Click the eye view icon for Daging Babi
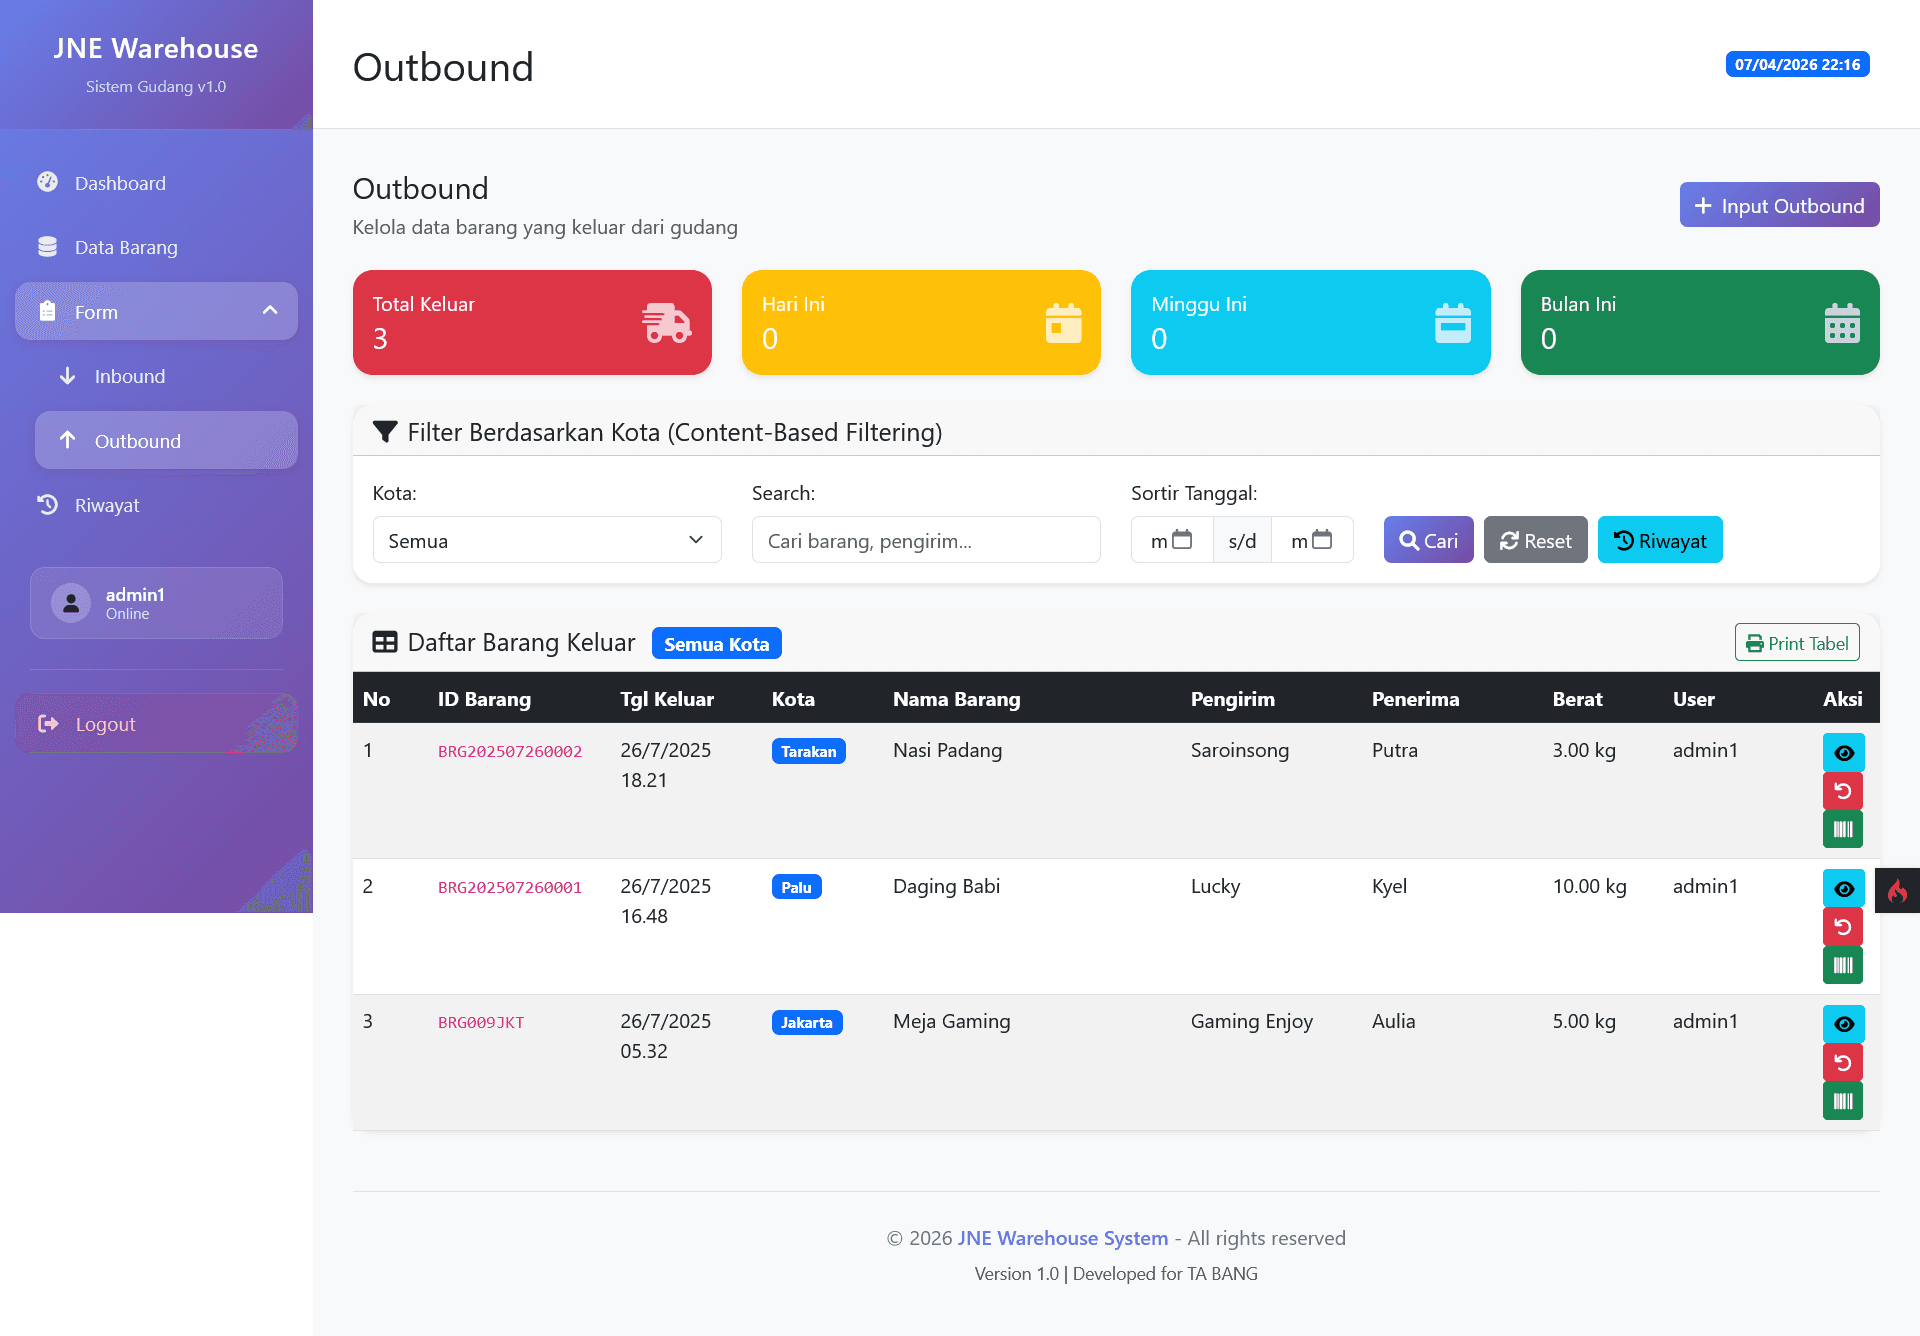 tap(1843, 889)
